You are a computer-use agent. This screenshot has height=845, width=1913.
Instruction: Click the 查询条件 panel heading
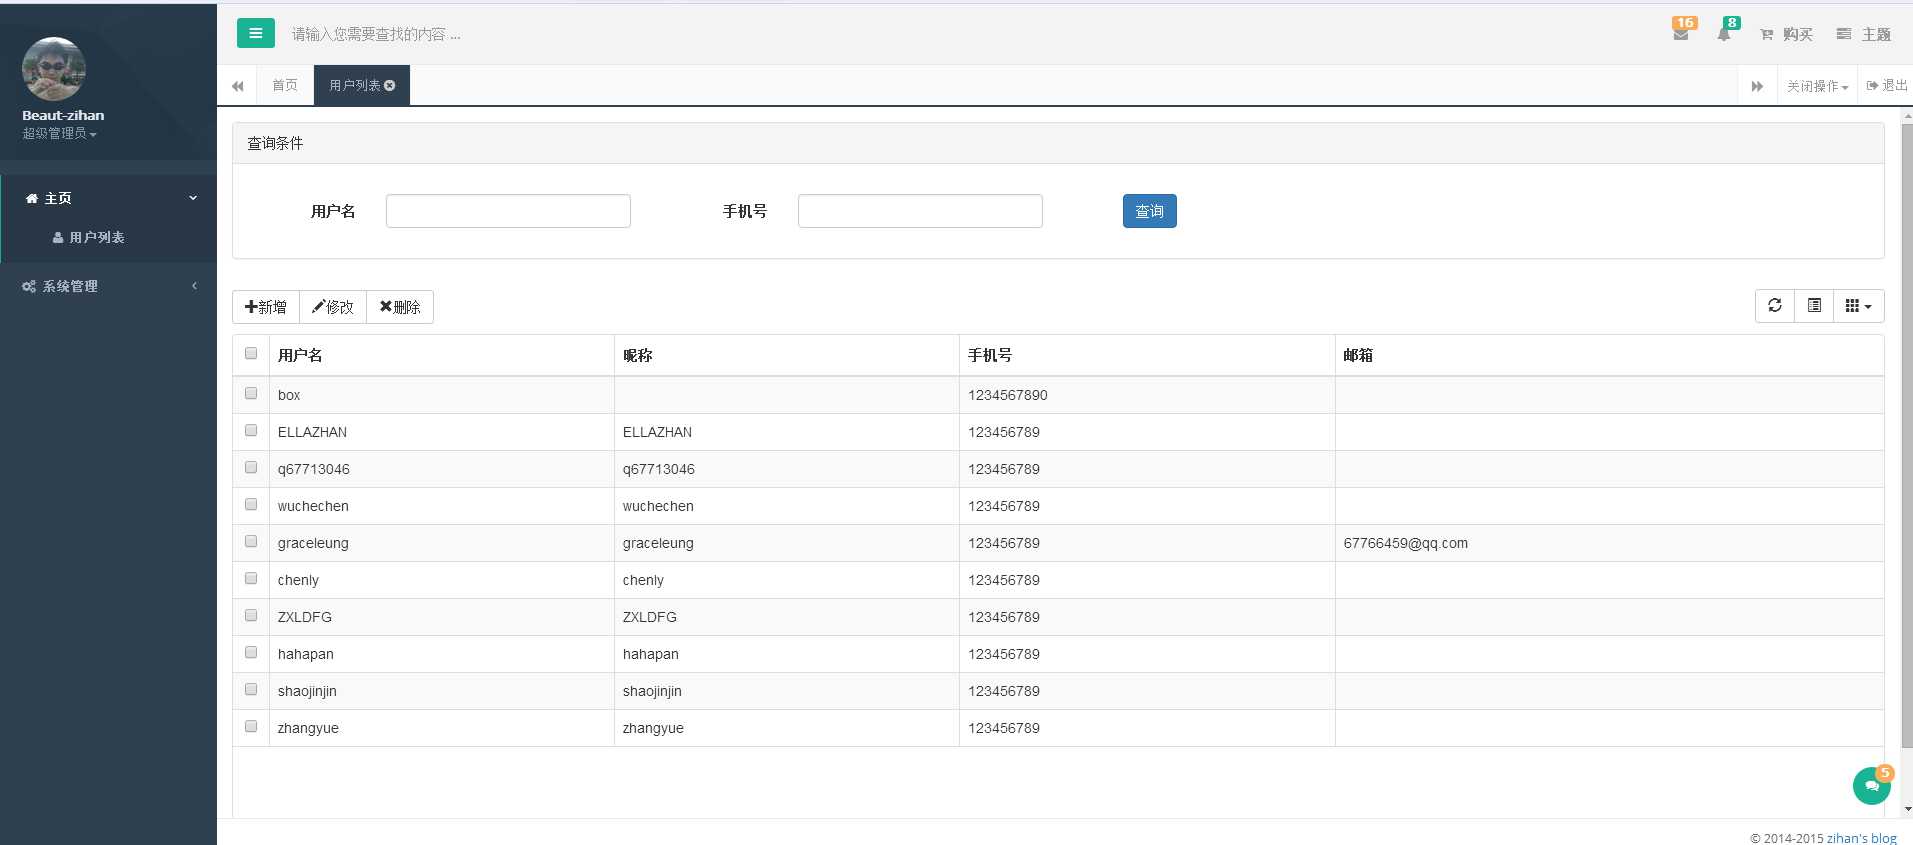tap(1058, 143)
